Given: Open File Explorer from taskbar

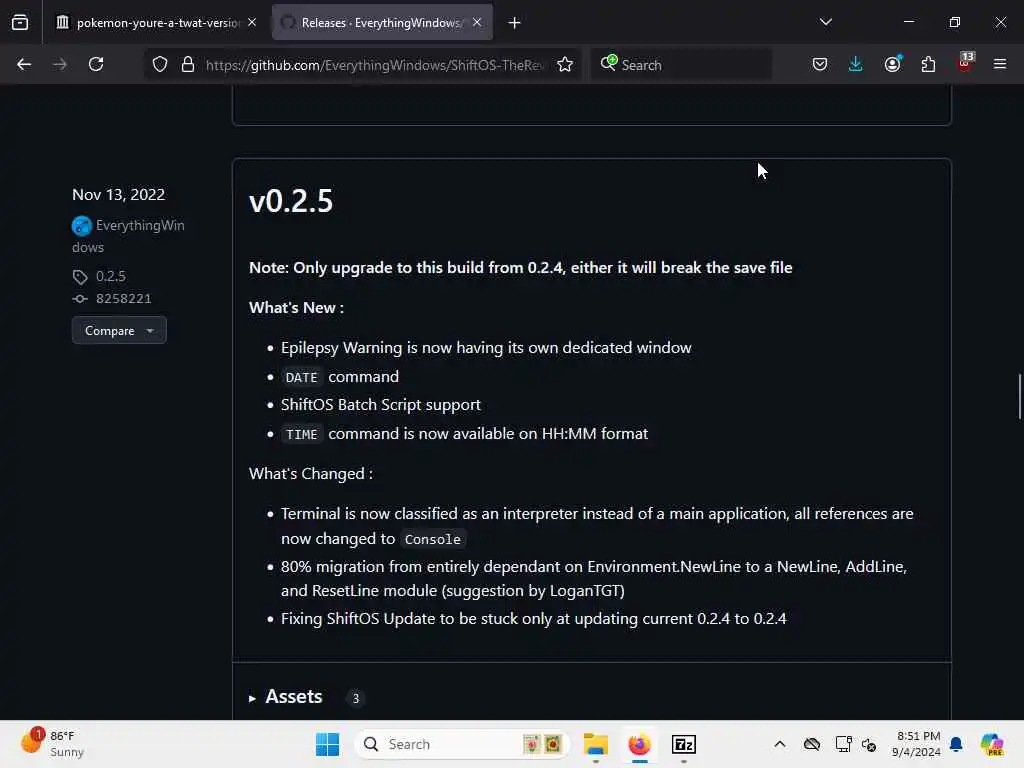Looking at the screenshot, I should 596,744.
